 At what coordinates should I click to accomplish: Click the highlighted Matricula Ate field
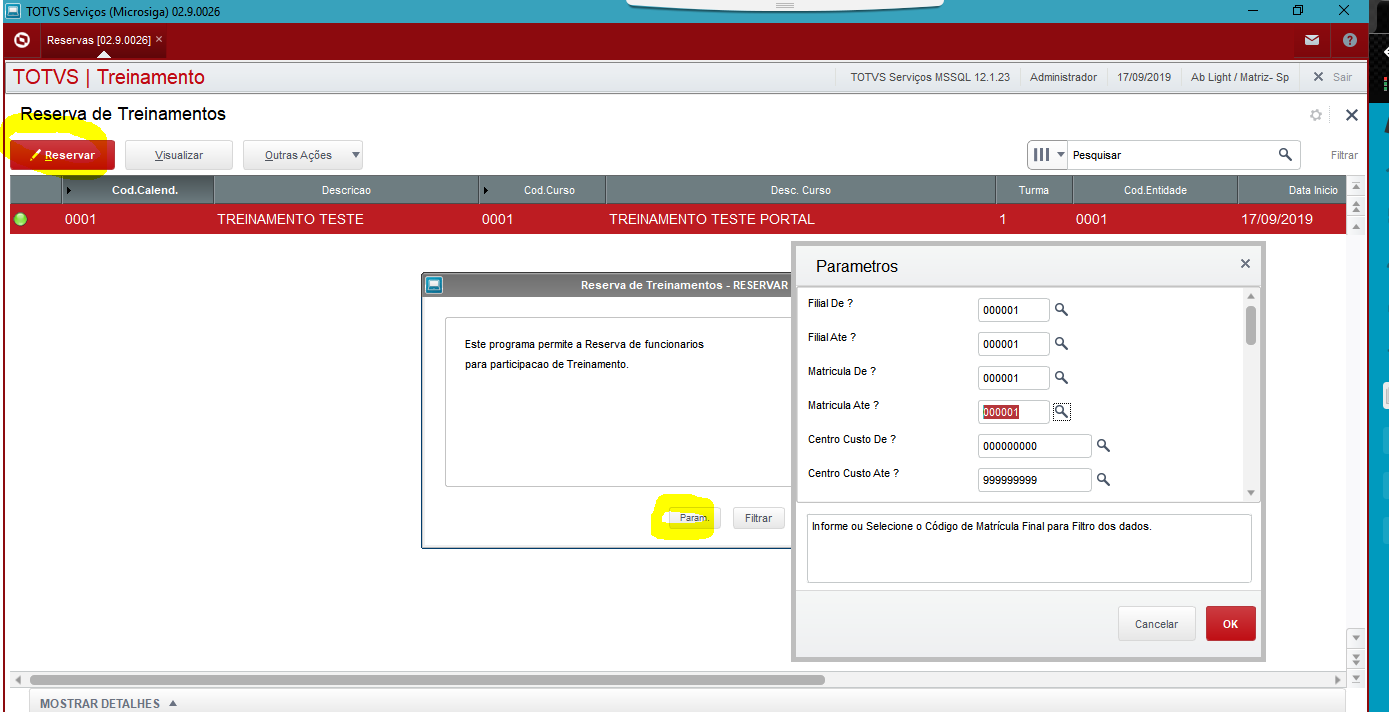(x=1014, y=412)
